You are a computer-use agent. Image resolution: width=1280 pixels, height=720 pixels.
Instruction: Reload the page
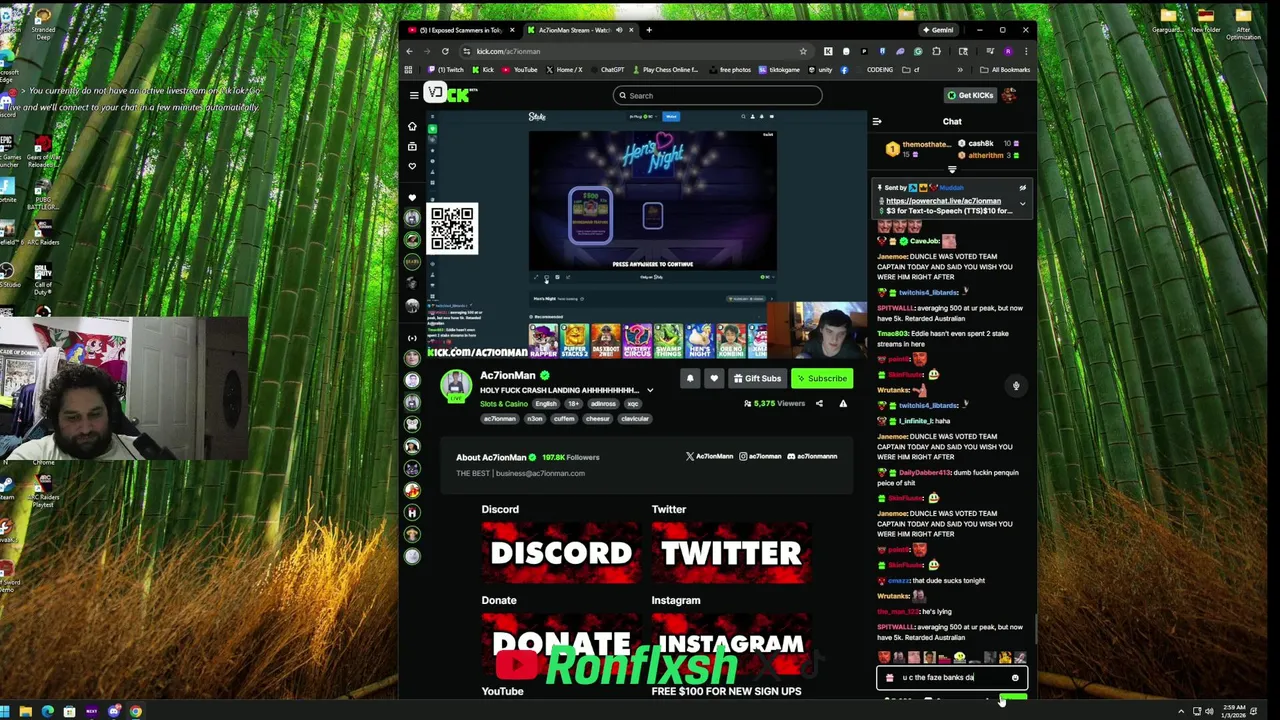(445, 51)
